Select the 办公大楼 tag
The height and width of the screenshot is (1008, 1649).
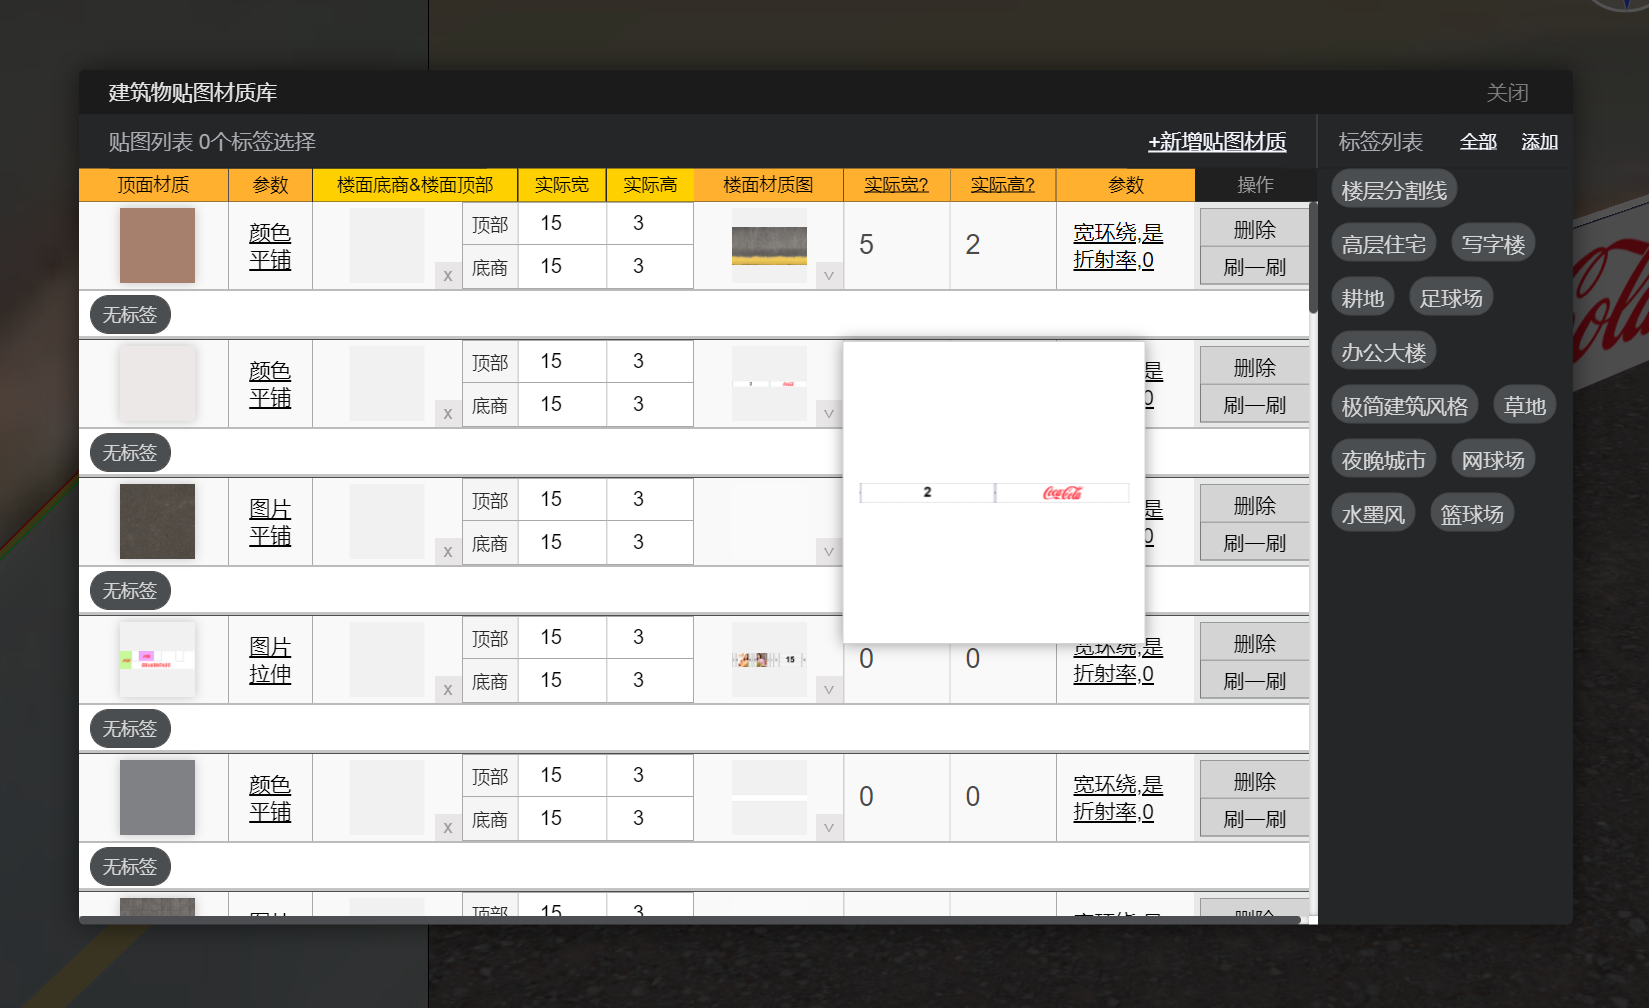click(x=1384, y=352)
